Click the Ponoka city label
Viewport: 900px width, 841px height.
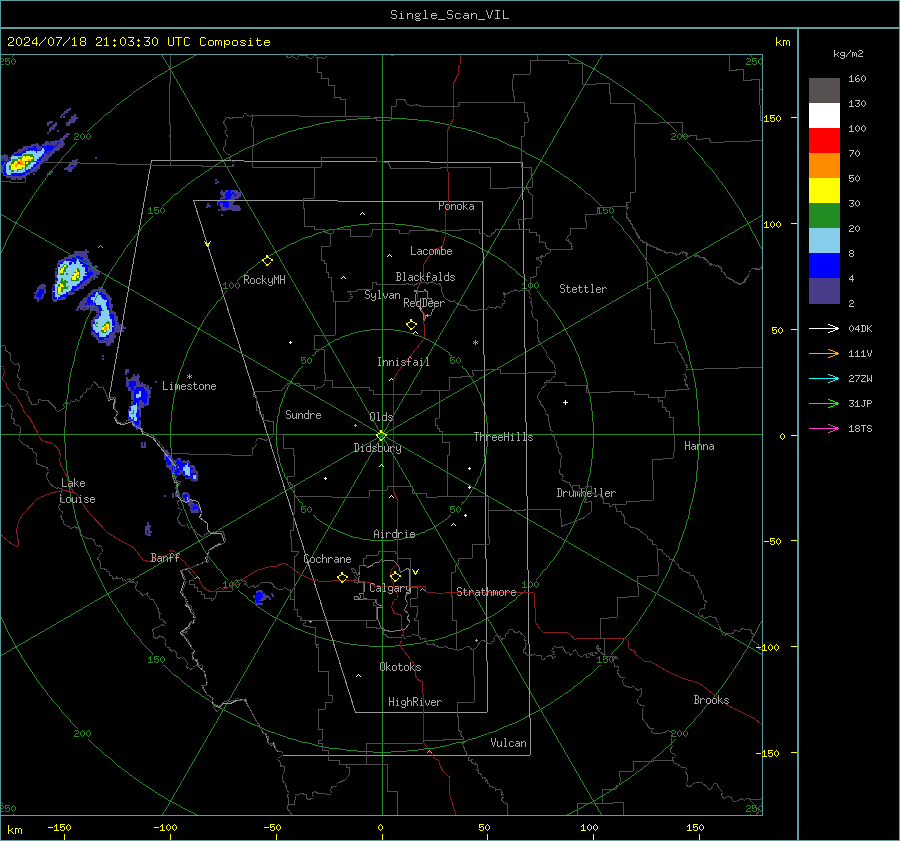point(456,206)
